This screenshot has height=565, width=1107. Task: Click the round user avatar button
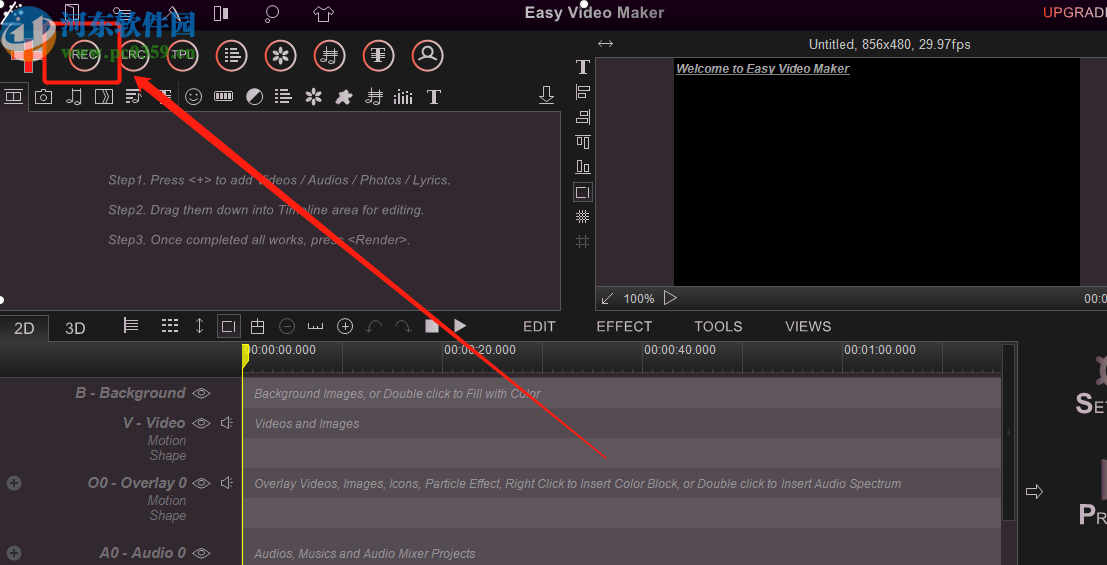[x=427, y=56]
